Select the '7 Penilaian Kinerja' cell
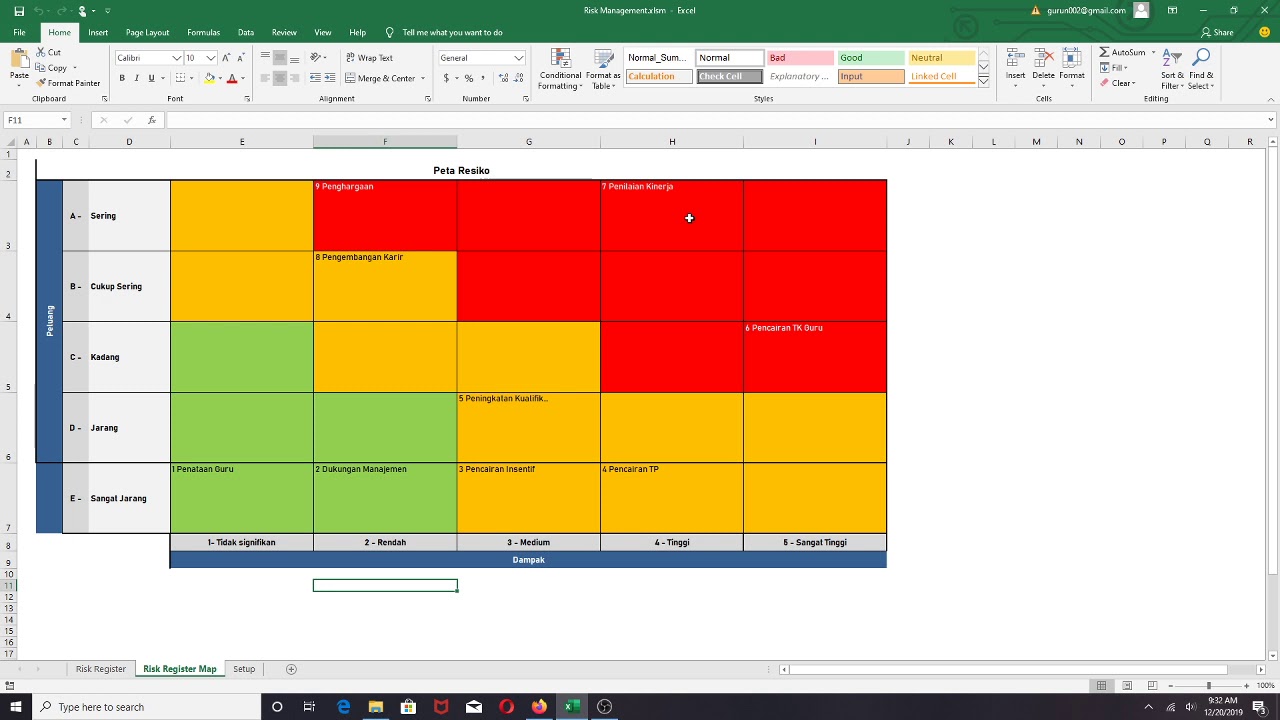Viewport: 1280px width, 720px height. [672, 216]
